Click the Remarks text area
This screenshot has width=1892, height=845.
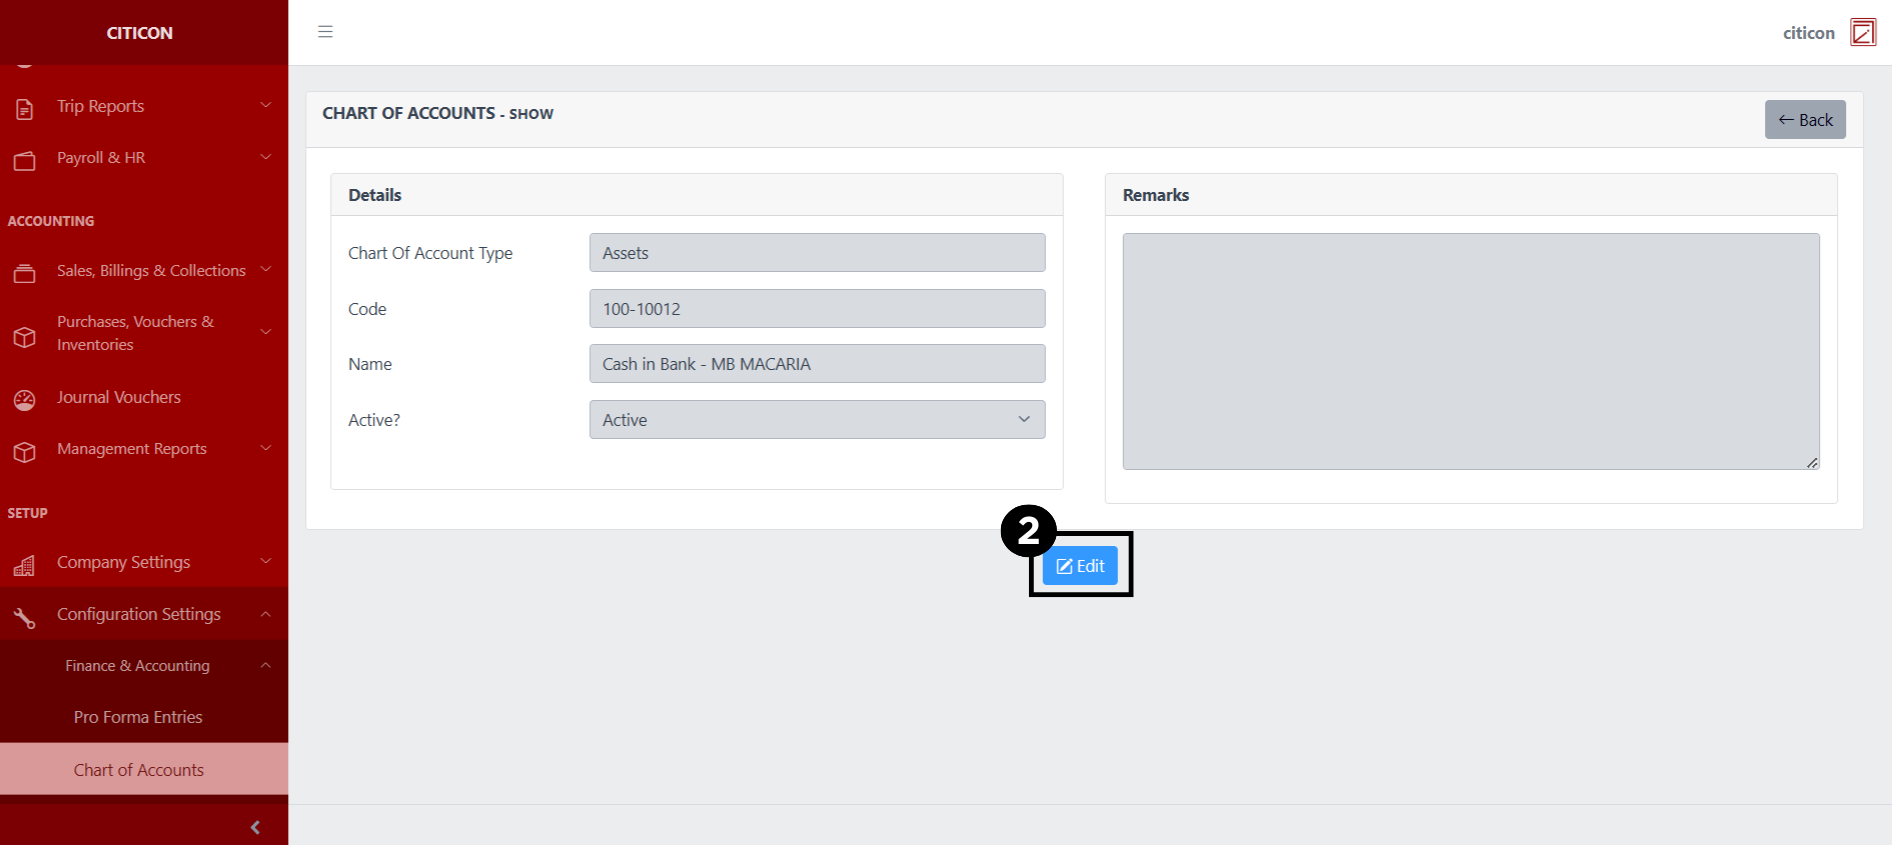[1470, 351]
